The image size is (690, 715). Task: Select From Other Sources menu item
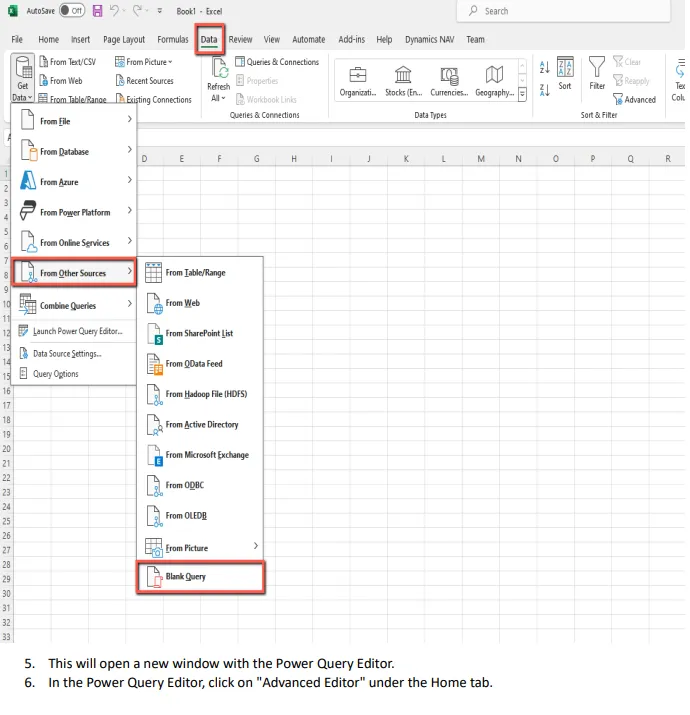click(74, 273)
